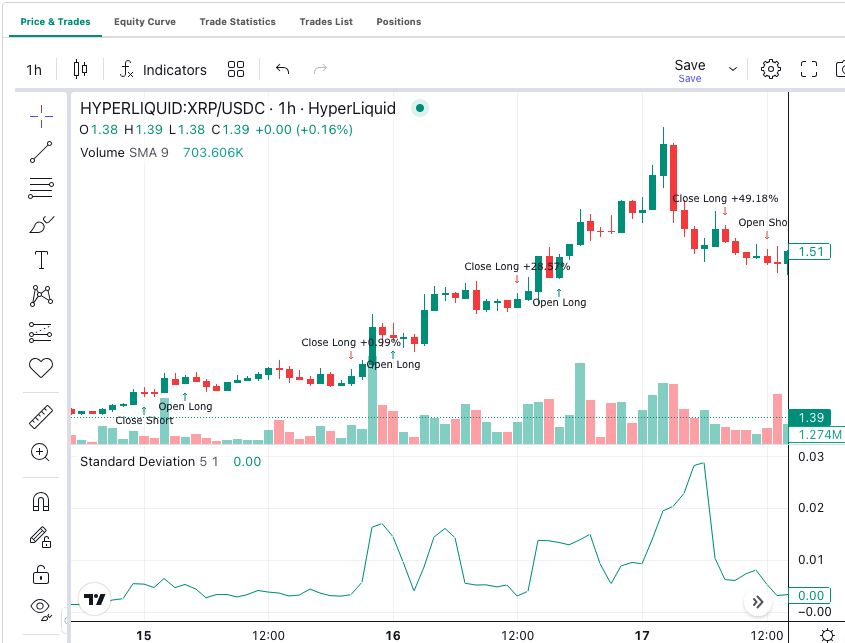845x643 pixels.
Task: Select the crosshair cursor tool
Action: click(x=41, y=116)
